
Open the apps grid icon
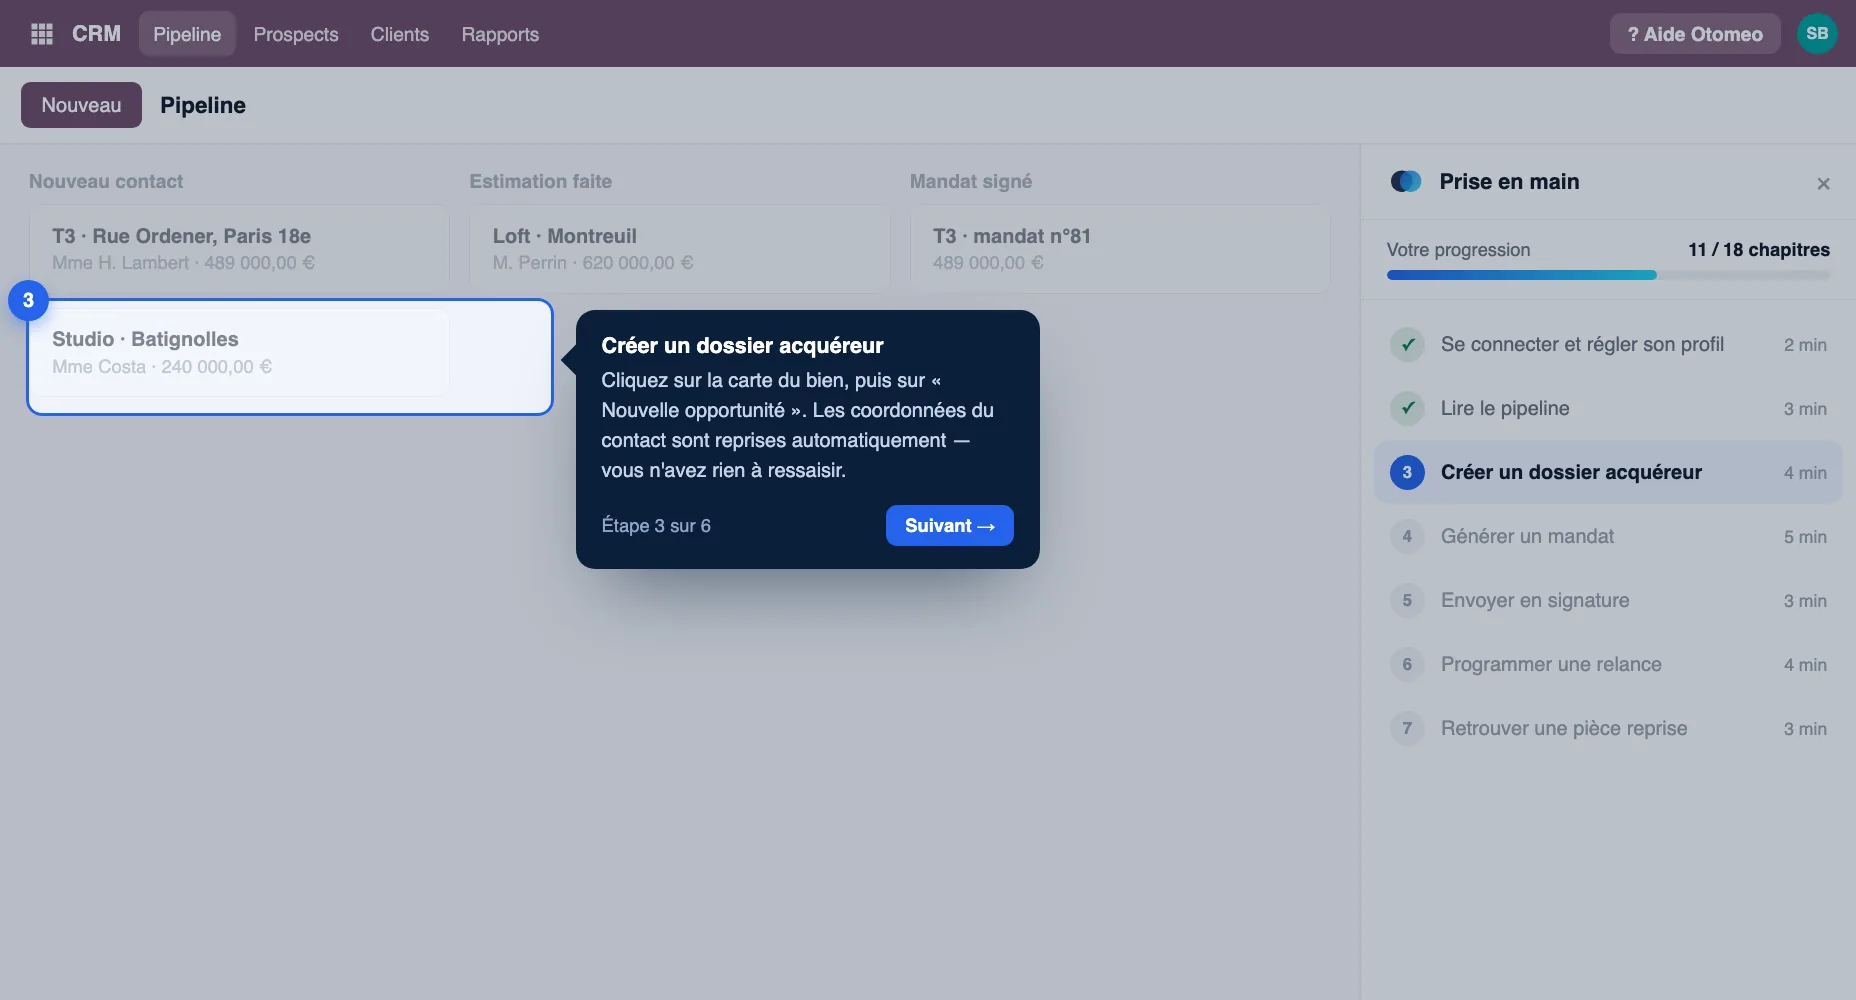coord(42,34)
